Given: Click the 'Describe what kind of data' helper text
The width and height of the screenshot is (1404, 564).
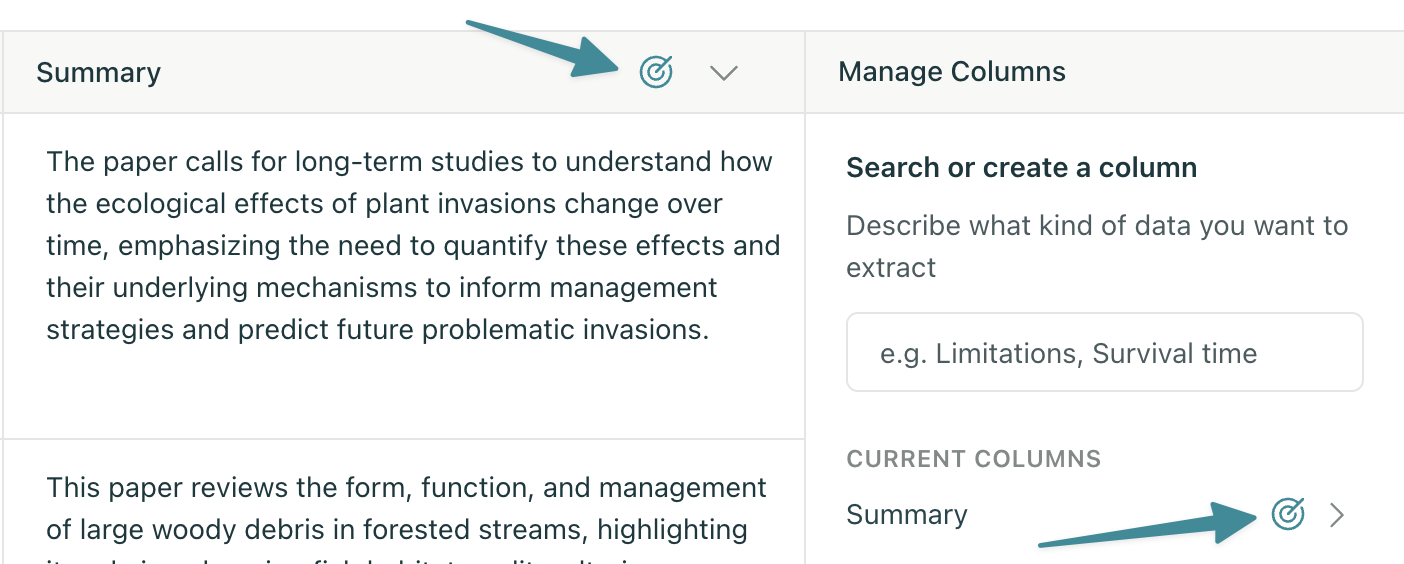Looking at the screenshot, I should [x=1097, y=246].
